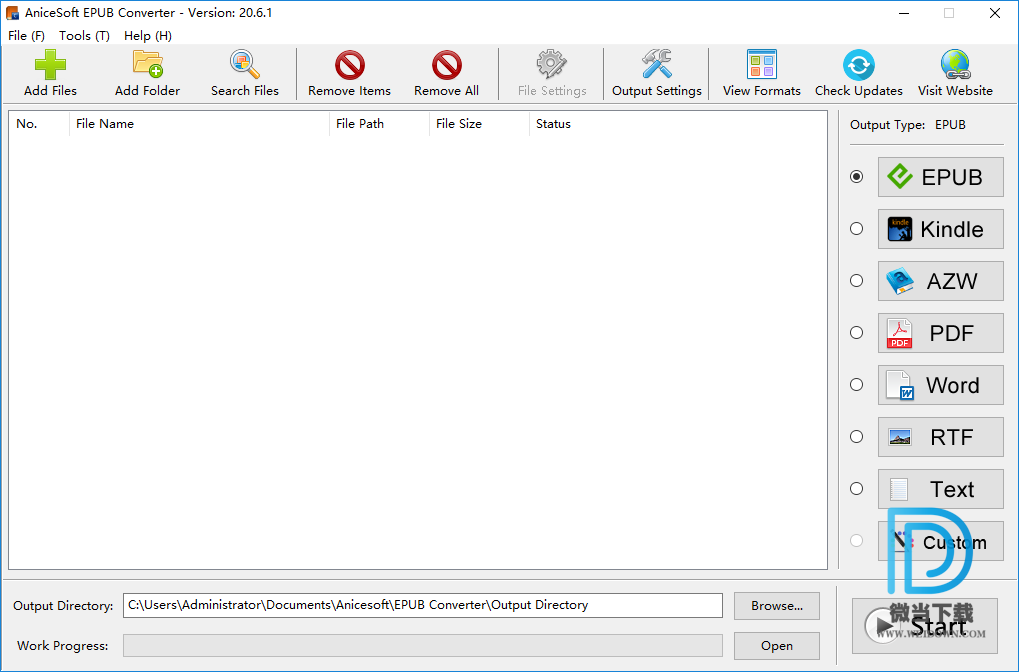
Task: Open the Tools (T) menu
Action: (x=84, y=35)
